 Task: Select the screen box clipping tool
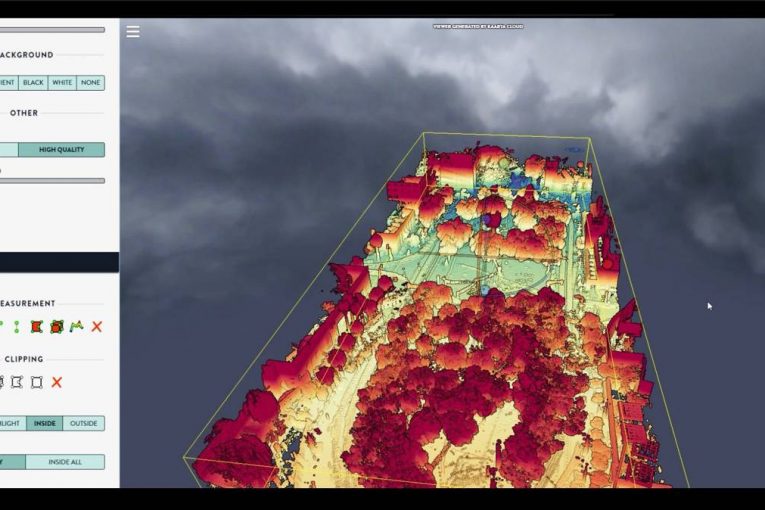37,382
